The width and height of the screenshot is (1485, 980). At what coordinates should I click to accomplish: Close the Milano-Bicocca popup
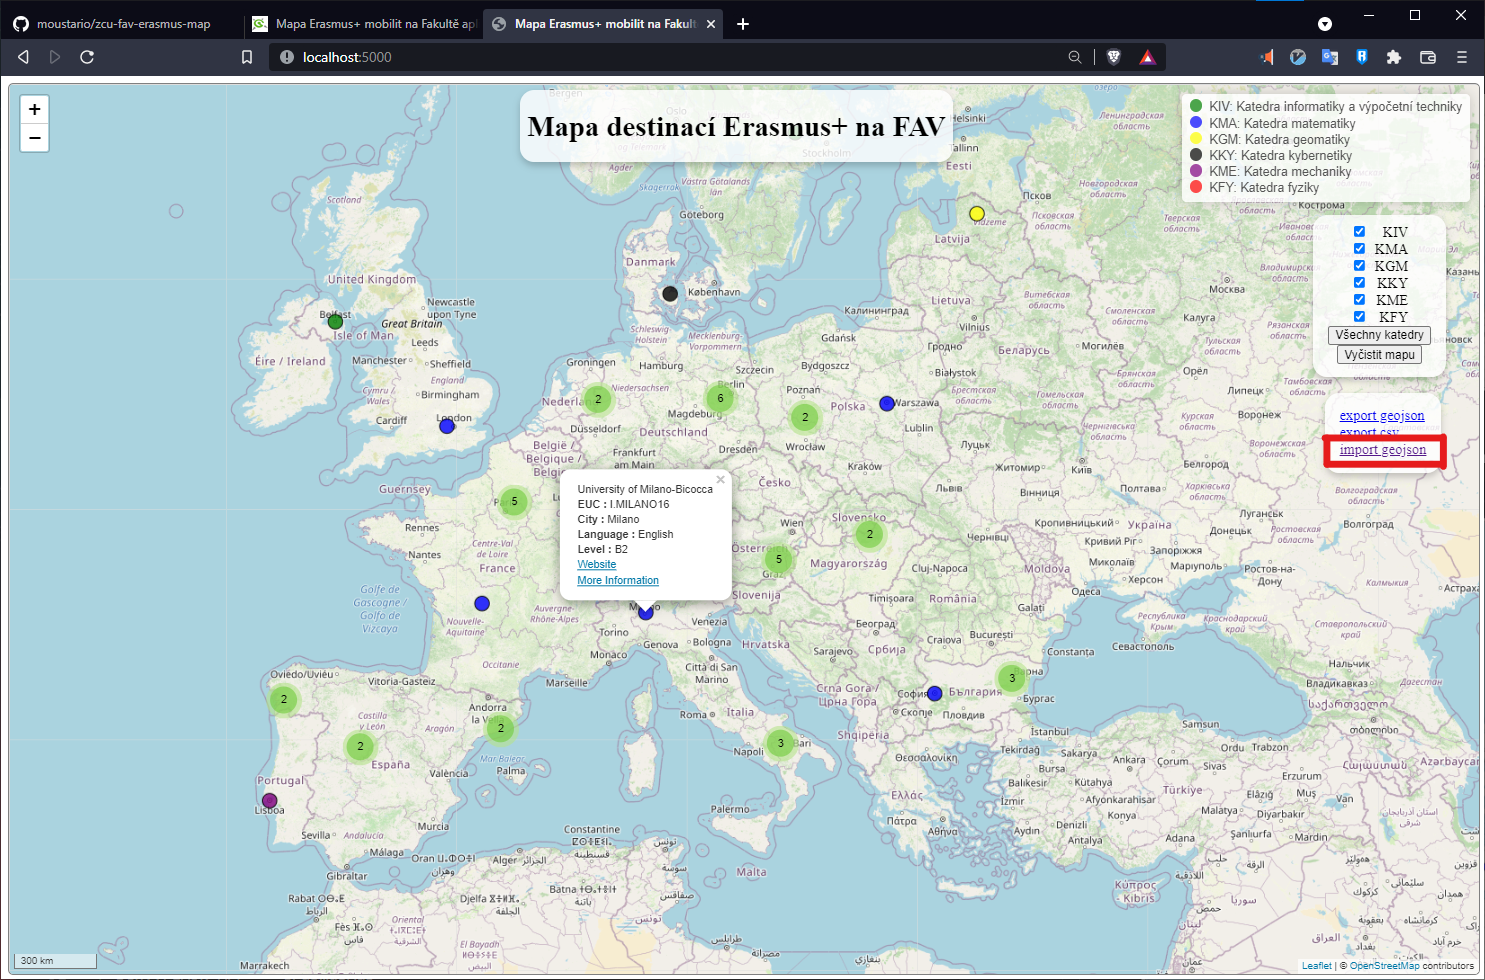click(x=720, y=480)
